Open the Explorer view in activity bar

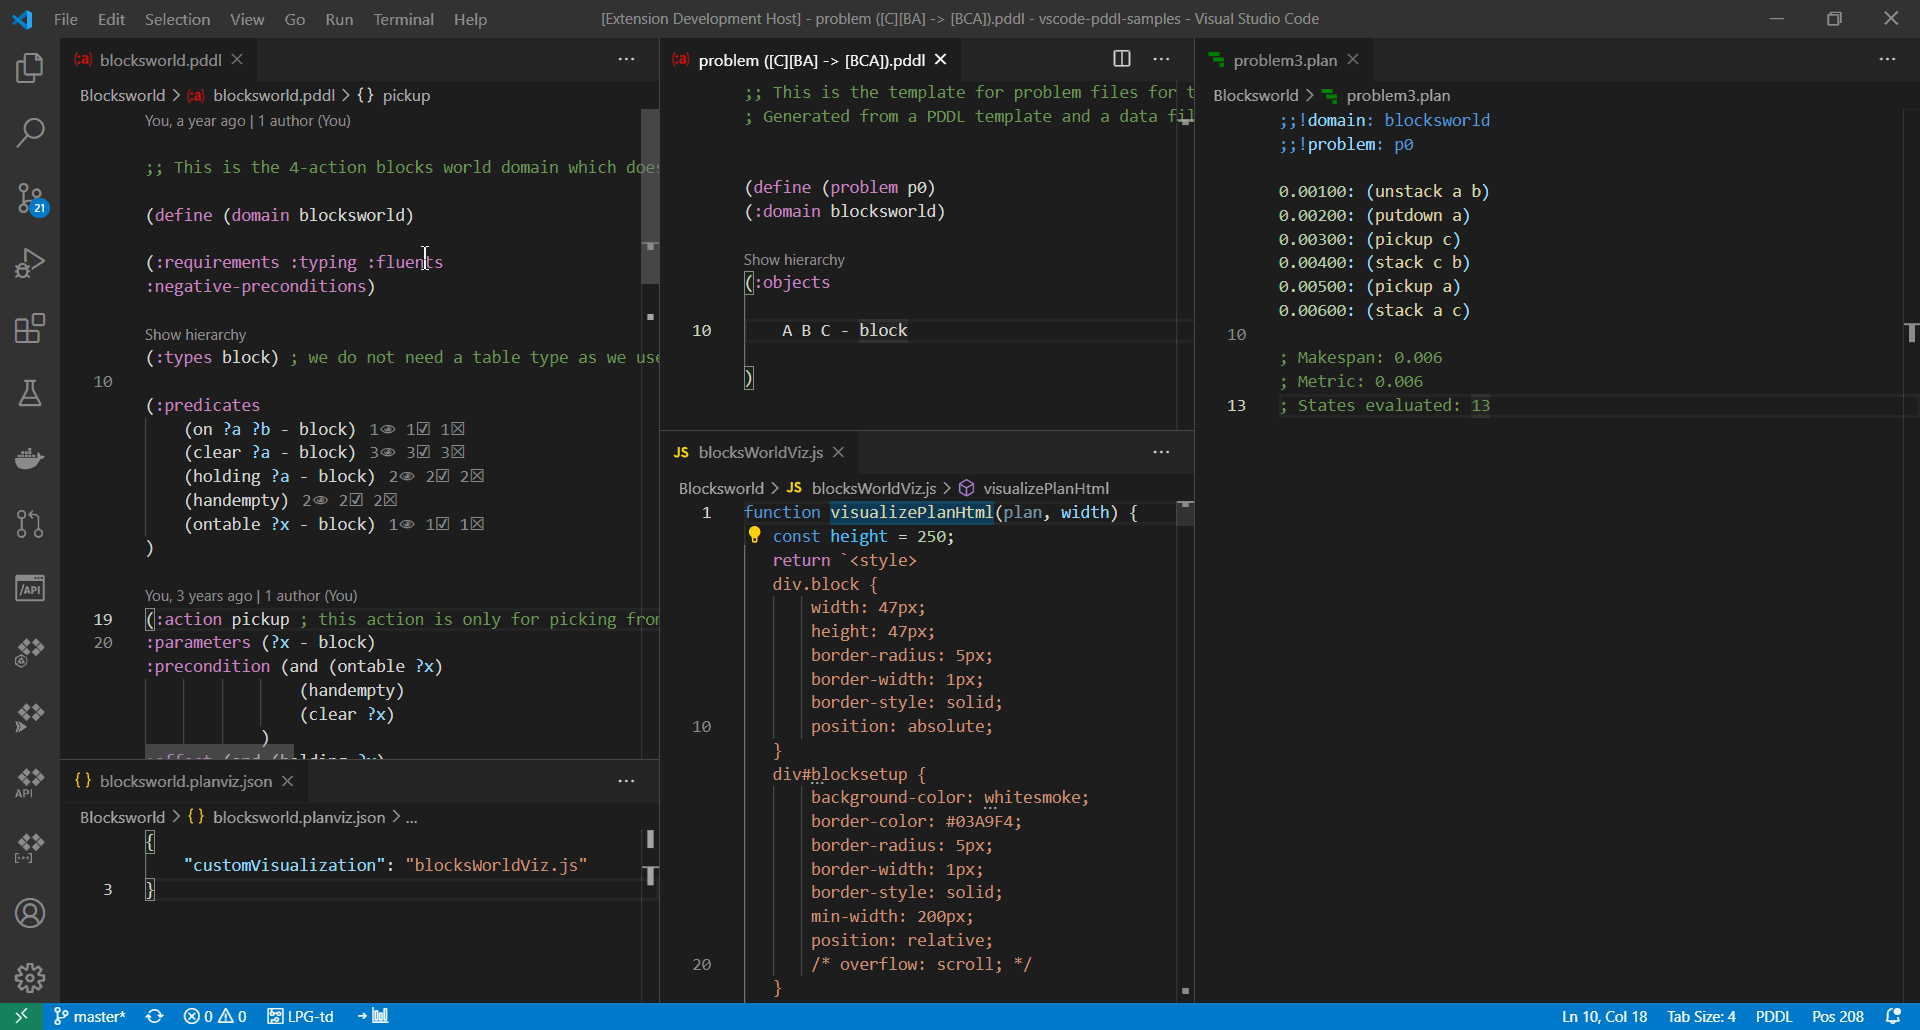30,68
